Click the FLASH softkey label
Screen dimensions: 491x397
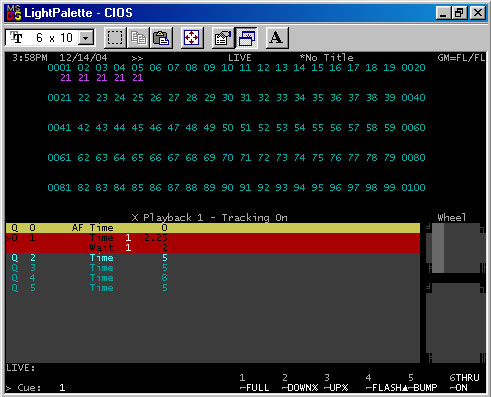pyautogui.click(x=384, y=388)
